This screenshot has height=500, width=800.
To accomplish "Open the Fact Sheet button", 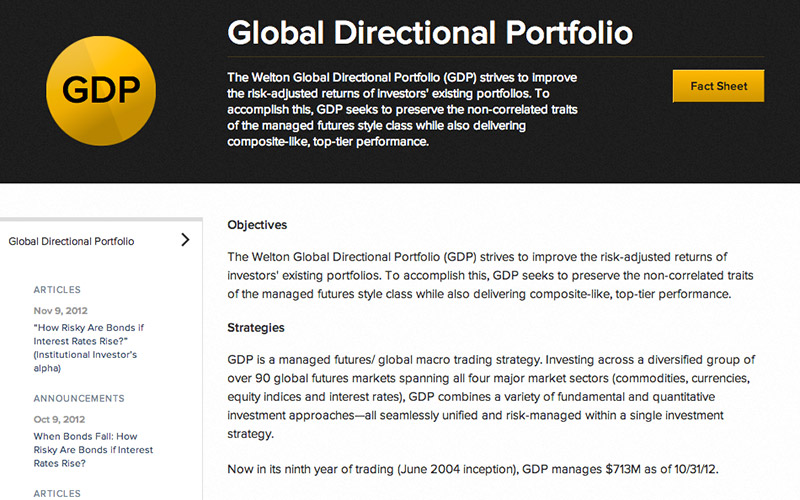I will point(718,86).
